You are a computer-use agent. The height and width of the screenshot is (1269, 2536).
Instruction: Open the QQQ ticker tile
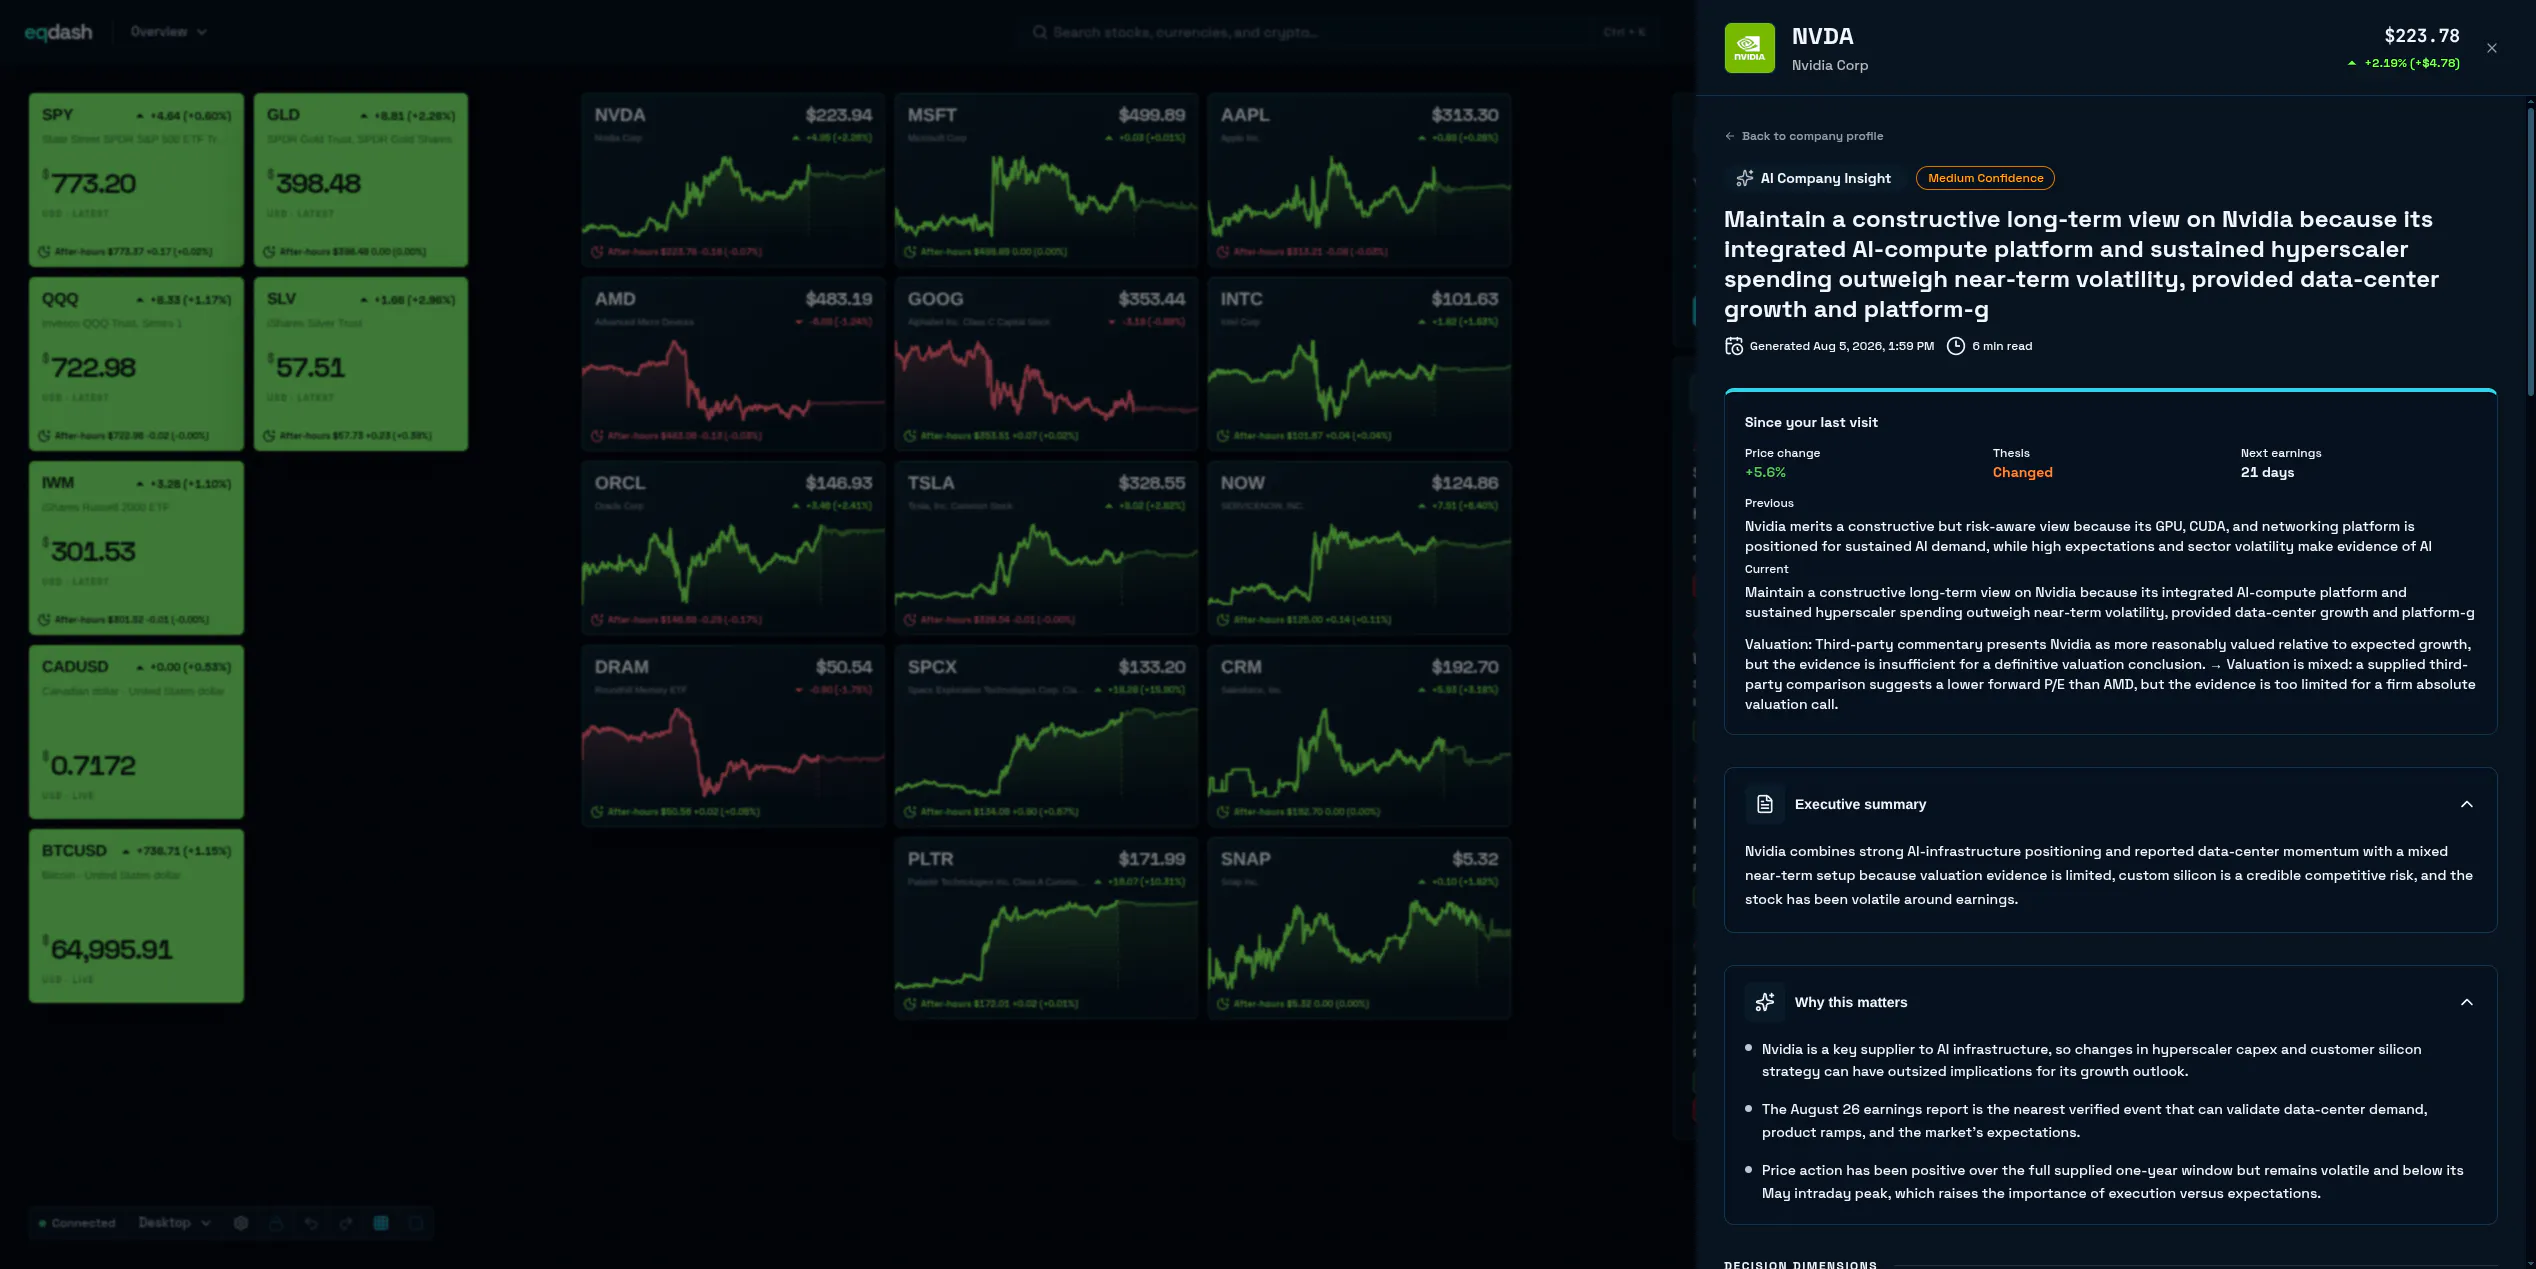click(x=136, y=364)
